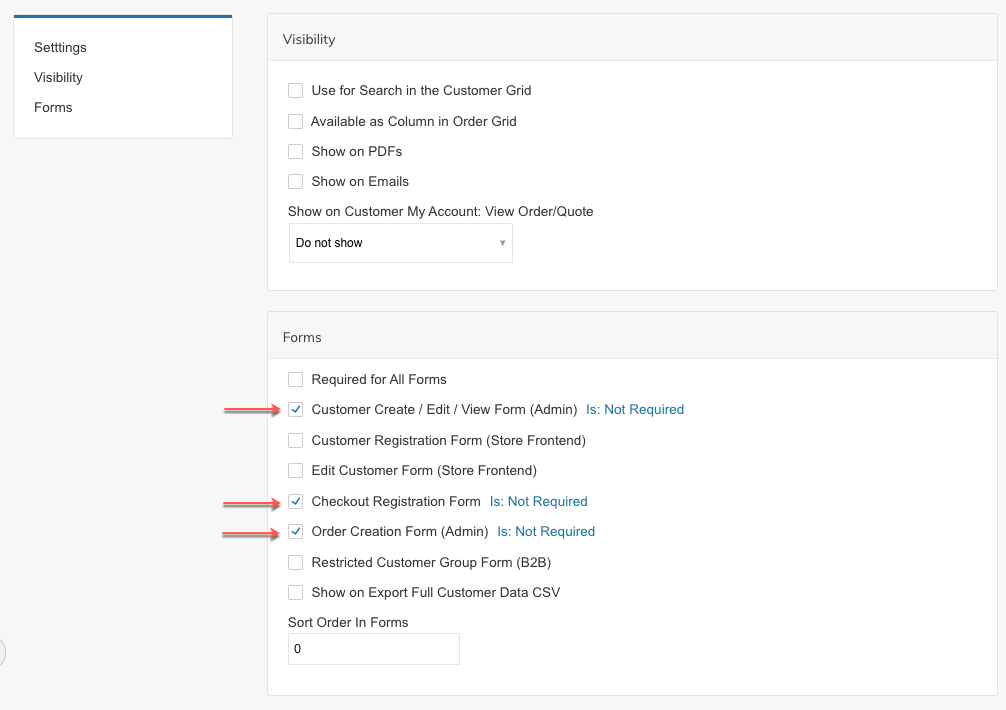
Task: Enable Restricted Customer Group Form (B2B)
Action: 295,563
